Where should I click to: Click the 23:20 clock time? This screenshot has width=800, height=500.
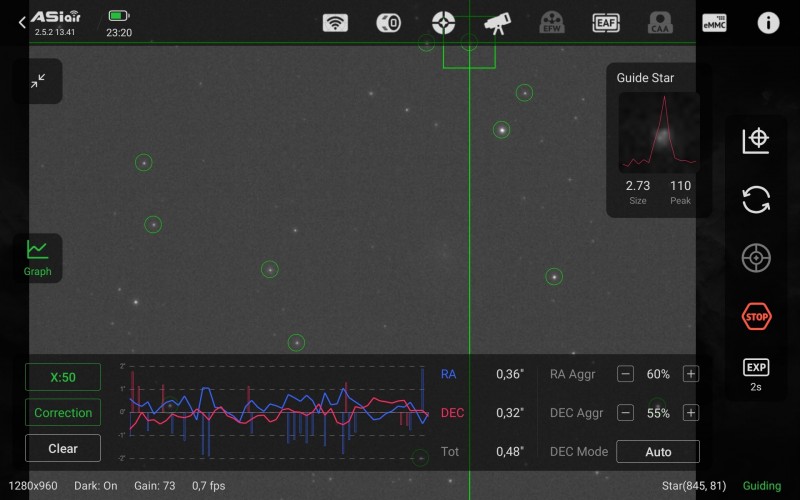[x=119, y=33]
